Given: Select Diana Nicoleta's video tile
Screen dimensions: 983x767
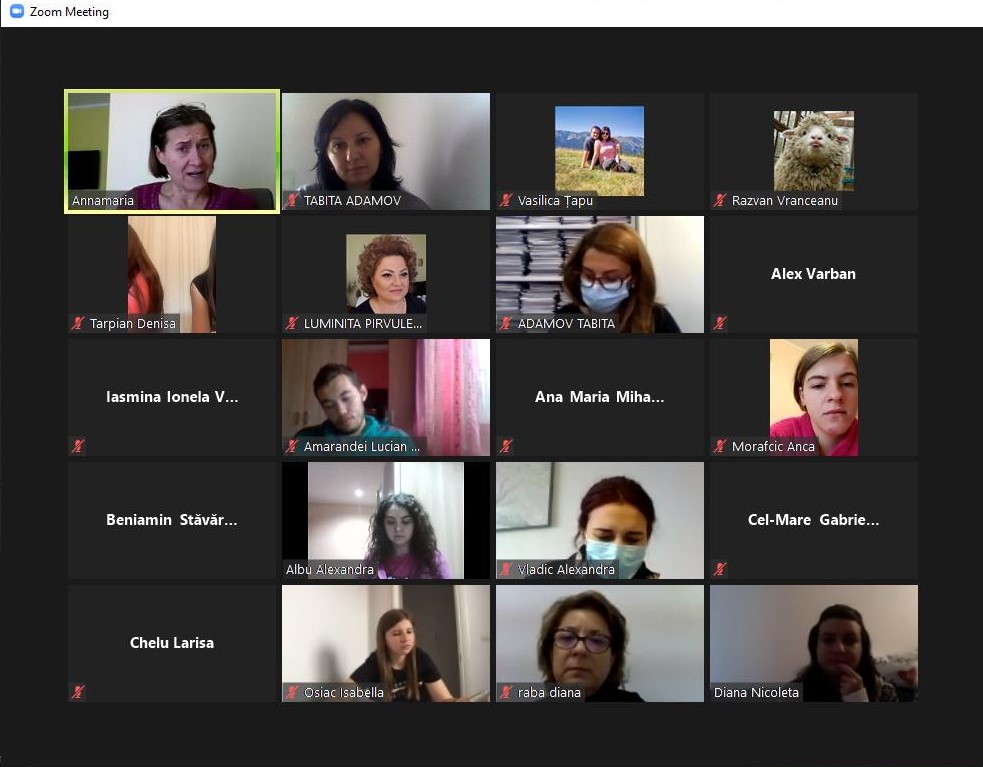Looking at the screenshot, I should [814, 643].
